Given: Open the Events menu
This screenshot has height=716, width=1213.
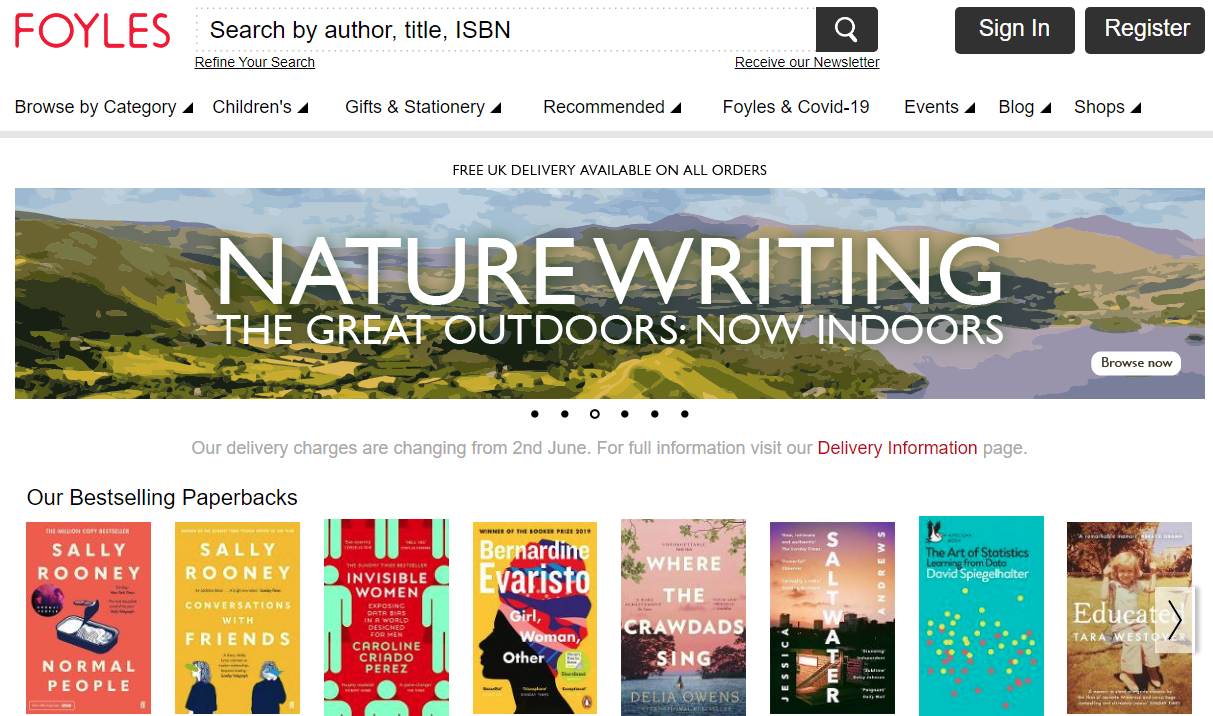Looking at the screenshot, I should [939, 107].
